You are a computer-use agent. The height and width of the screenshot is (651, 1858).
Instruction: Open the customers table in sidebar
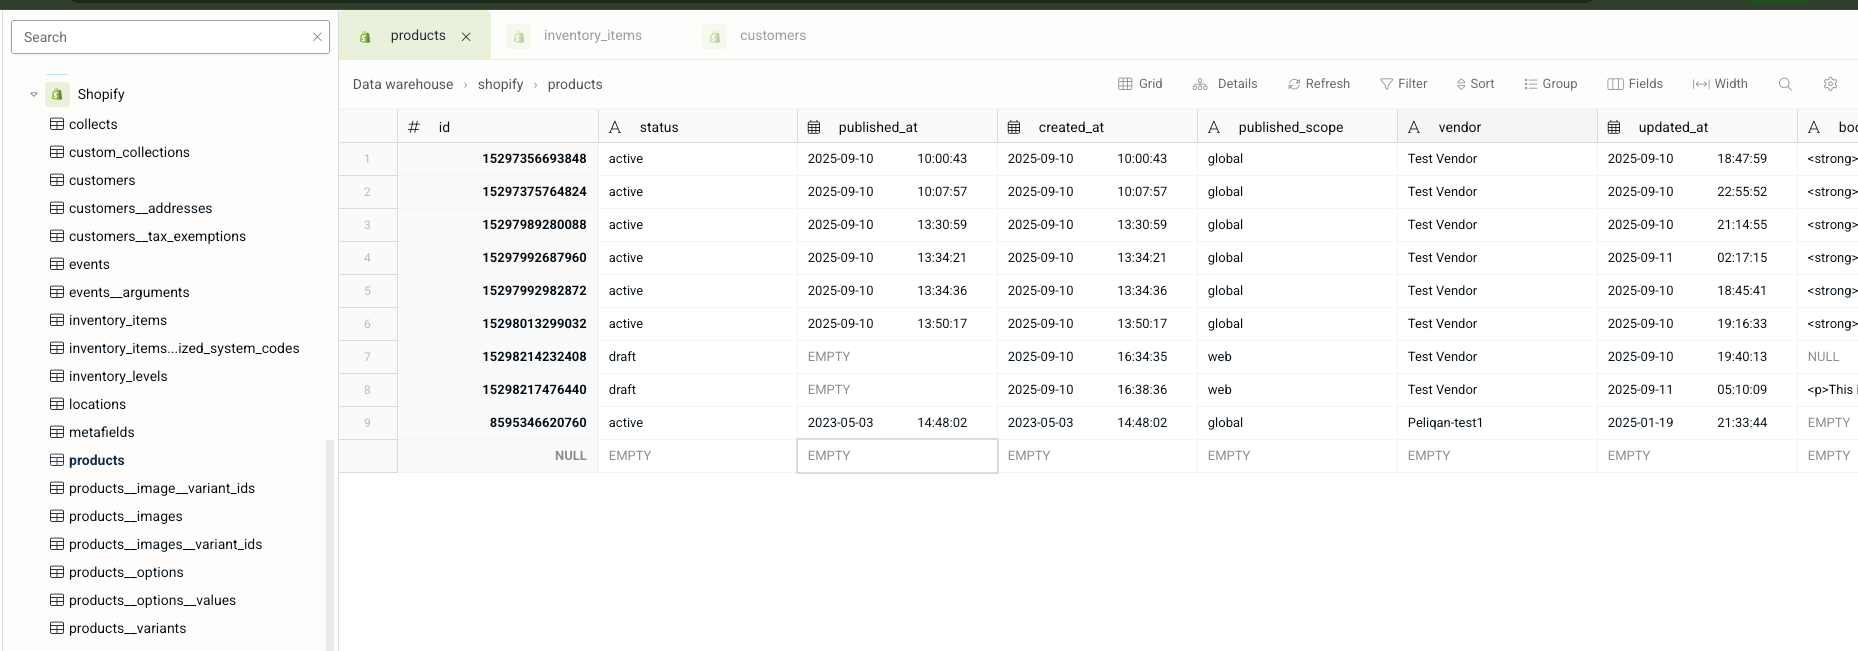click(x=102, y=180)
